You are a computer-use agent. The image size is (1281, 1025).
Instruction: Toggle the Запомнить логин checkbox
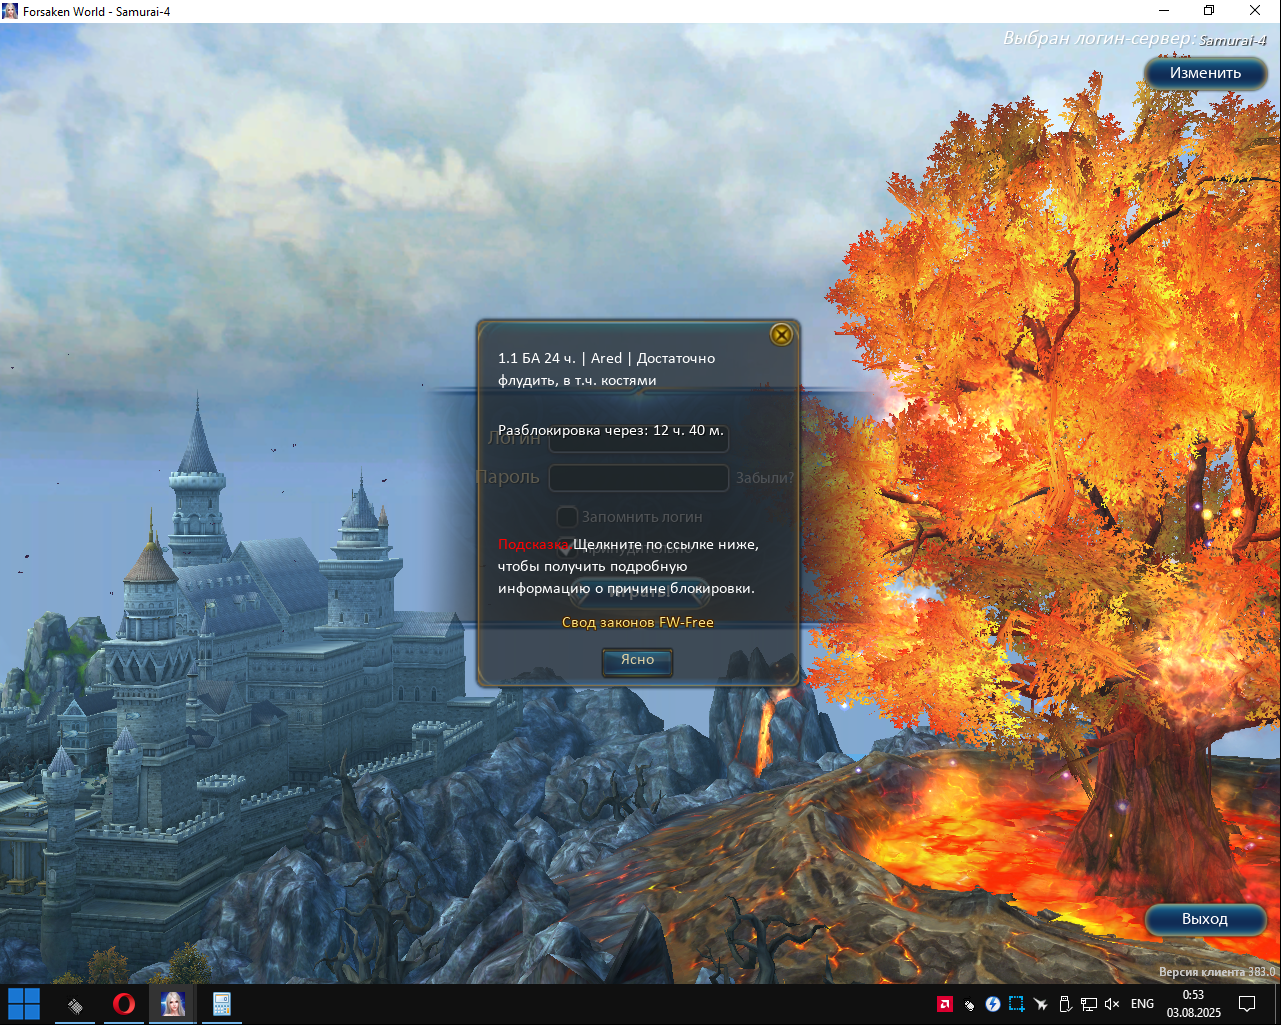point(567,517)
